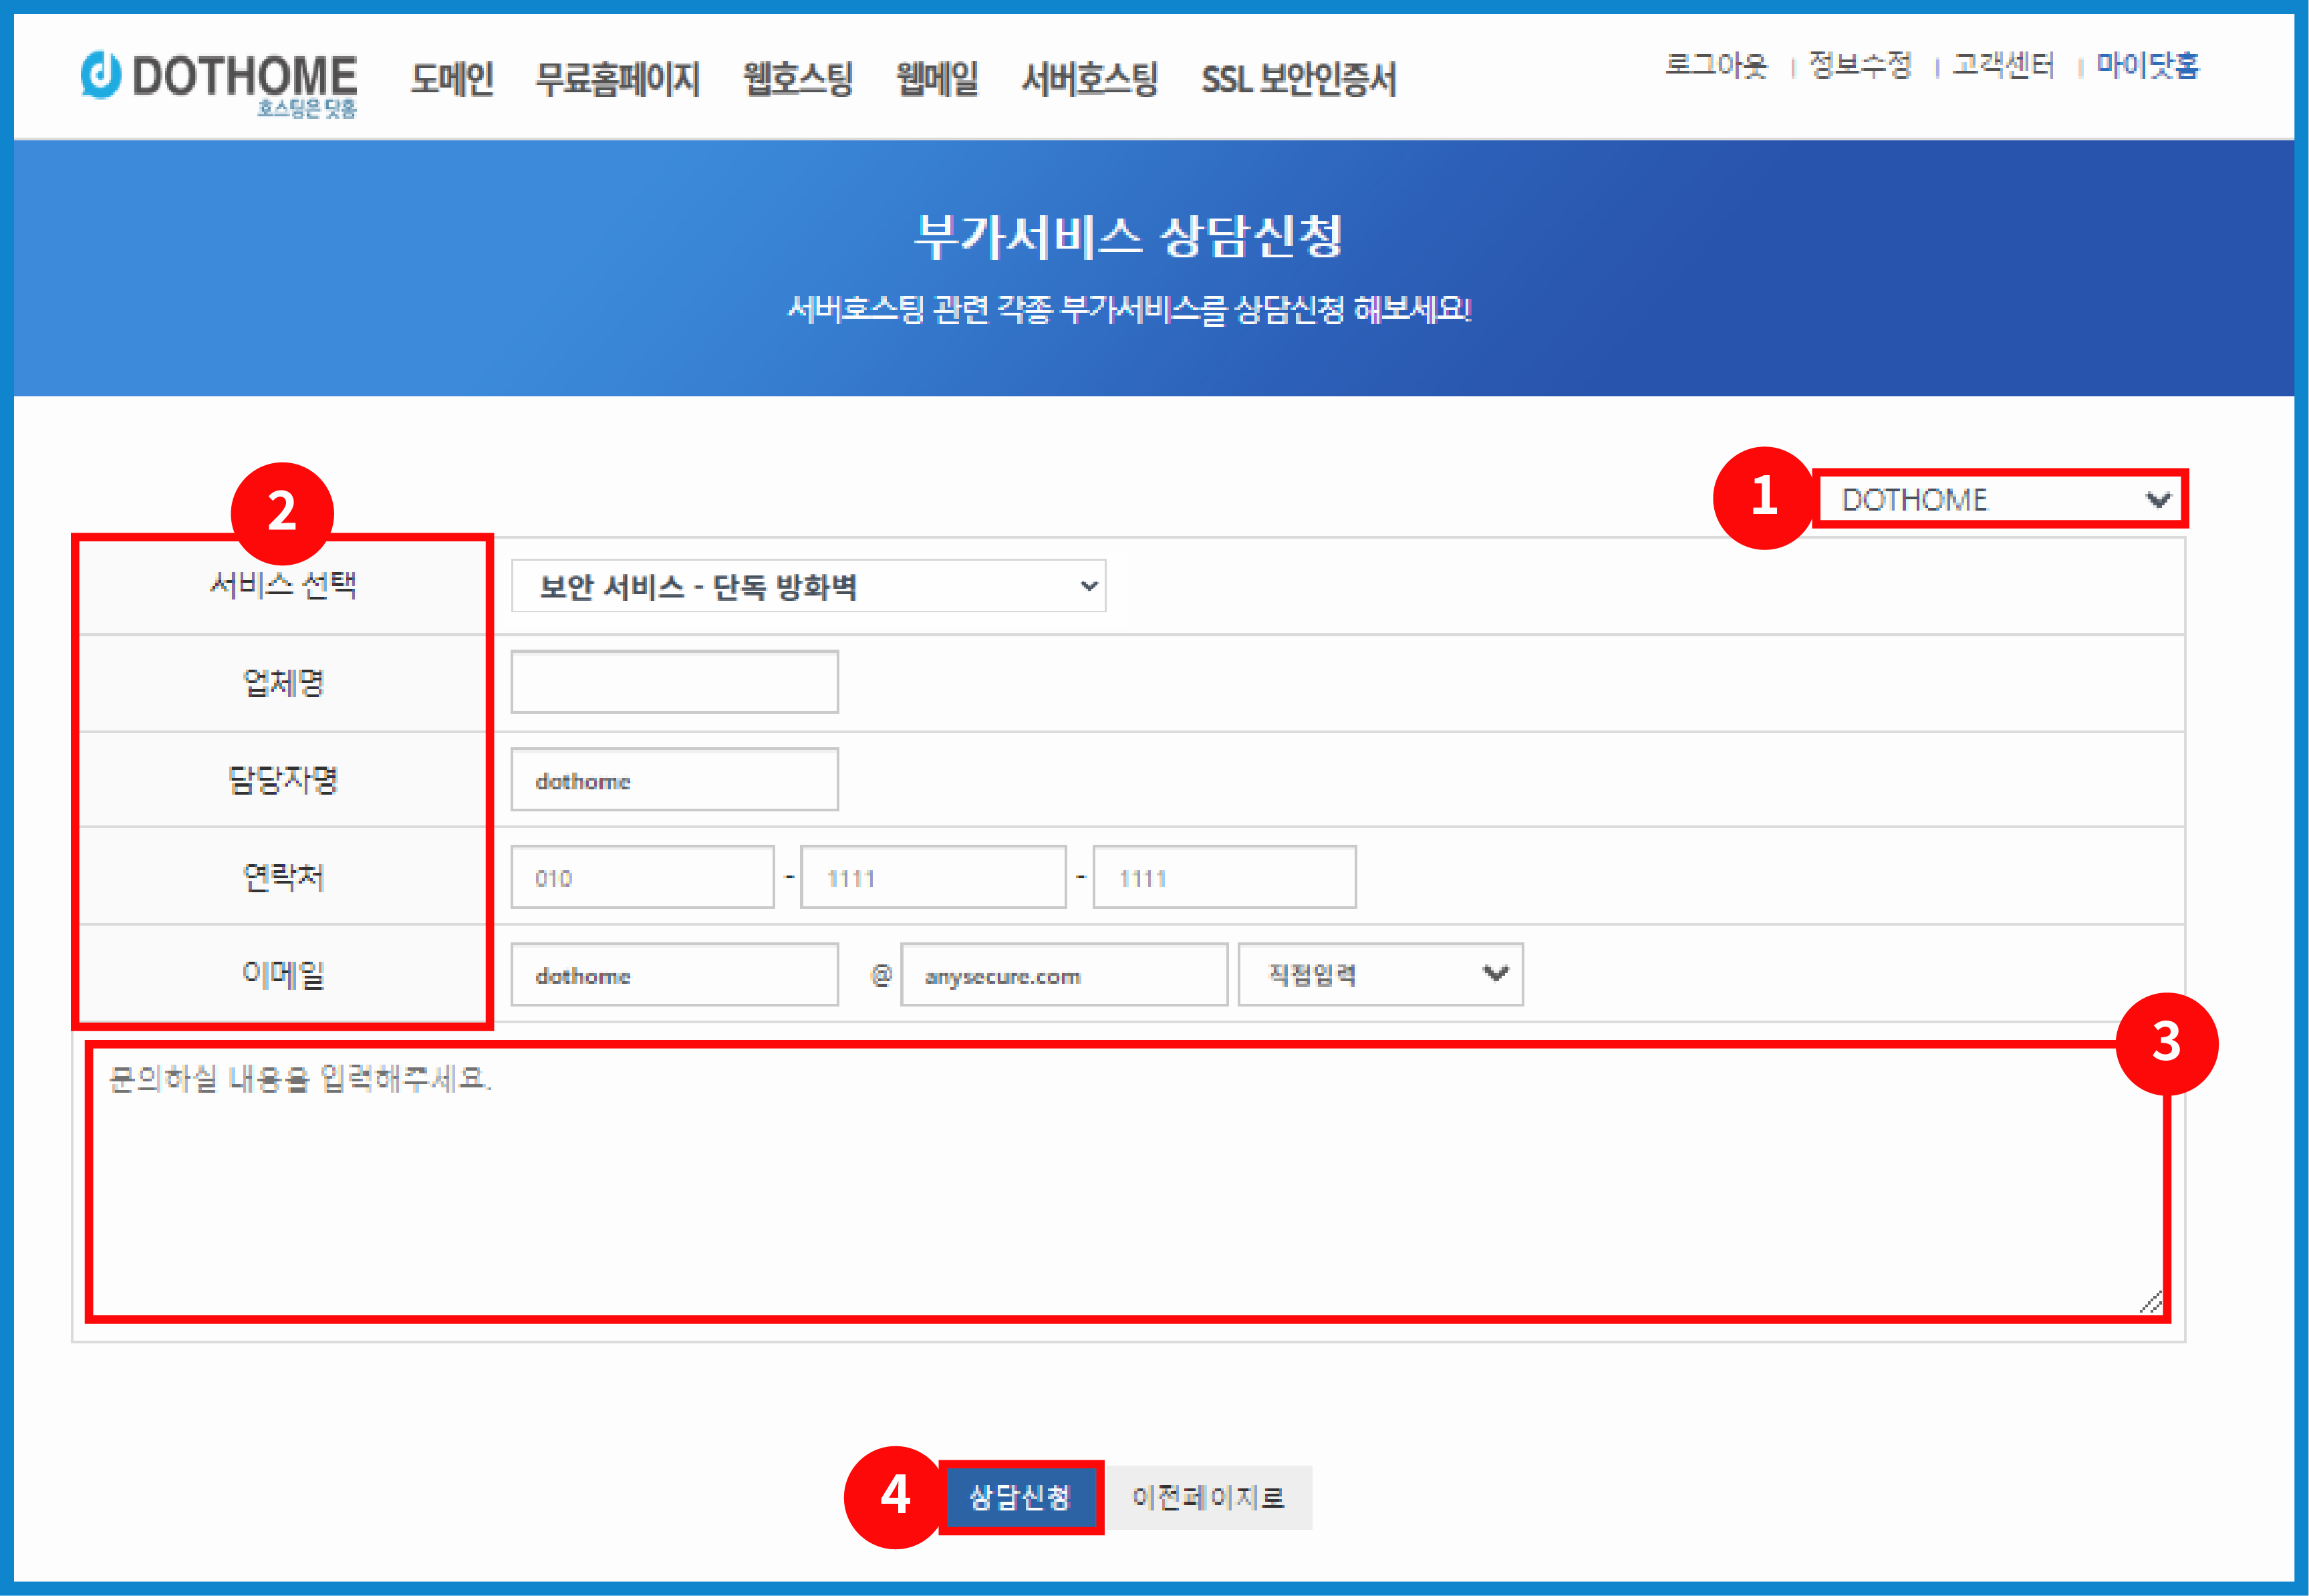The width and height of the screenshot is (2309, 1596).
Task: Go to the 고객센터 link
Action: [2003, 66]
